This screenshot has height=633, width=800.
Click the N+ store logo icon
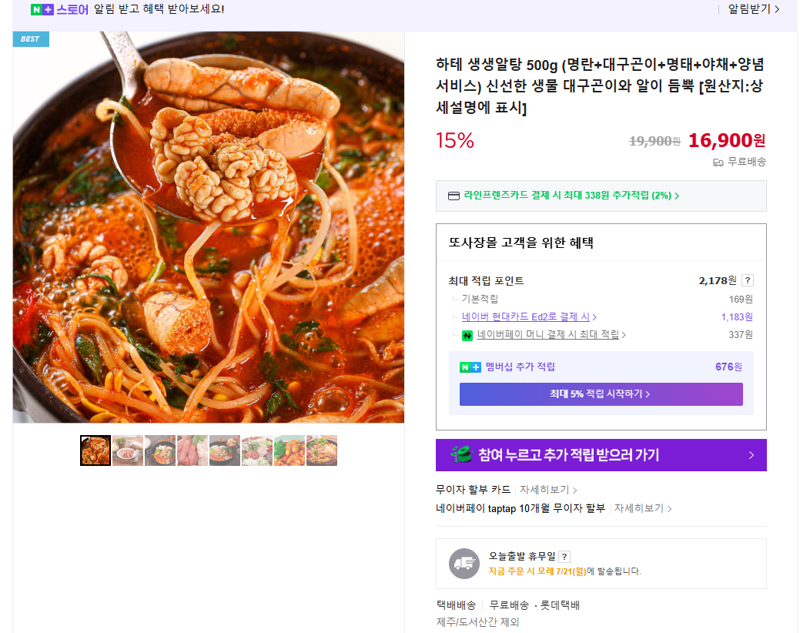coord(42,10)
